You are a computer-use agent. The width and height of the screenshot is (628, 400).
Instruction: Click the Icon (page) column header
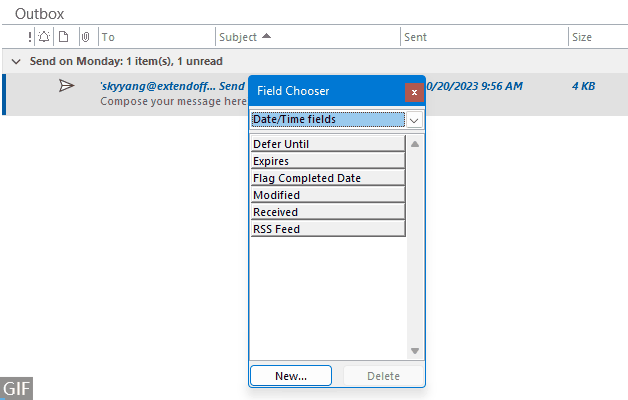[63, 37]
